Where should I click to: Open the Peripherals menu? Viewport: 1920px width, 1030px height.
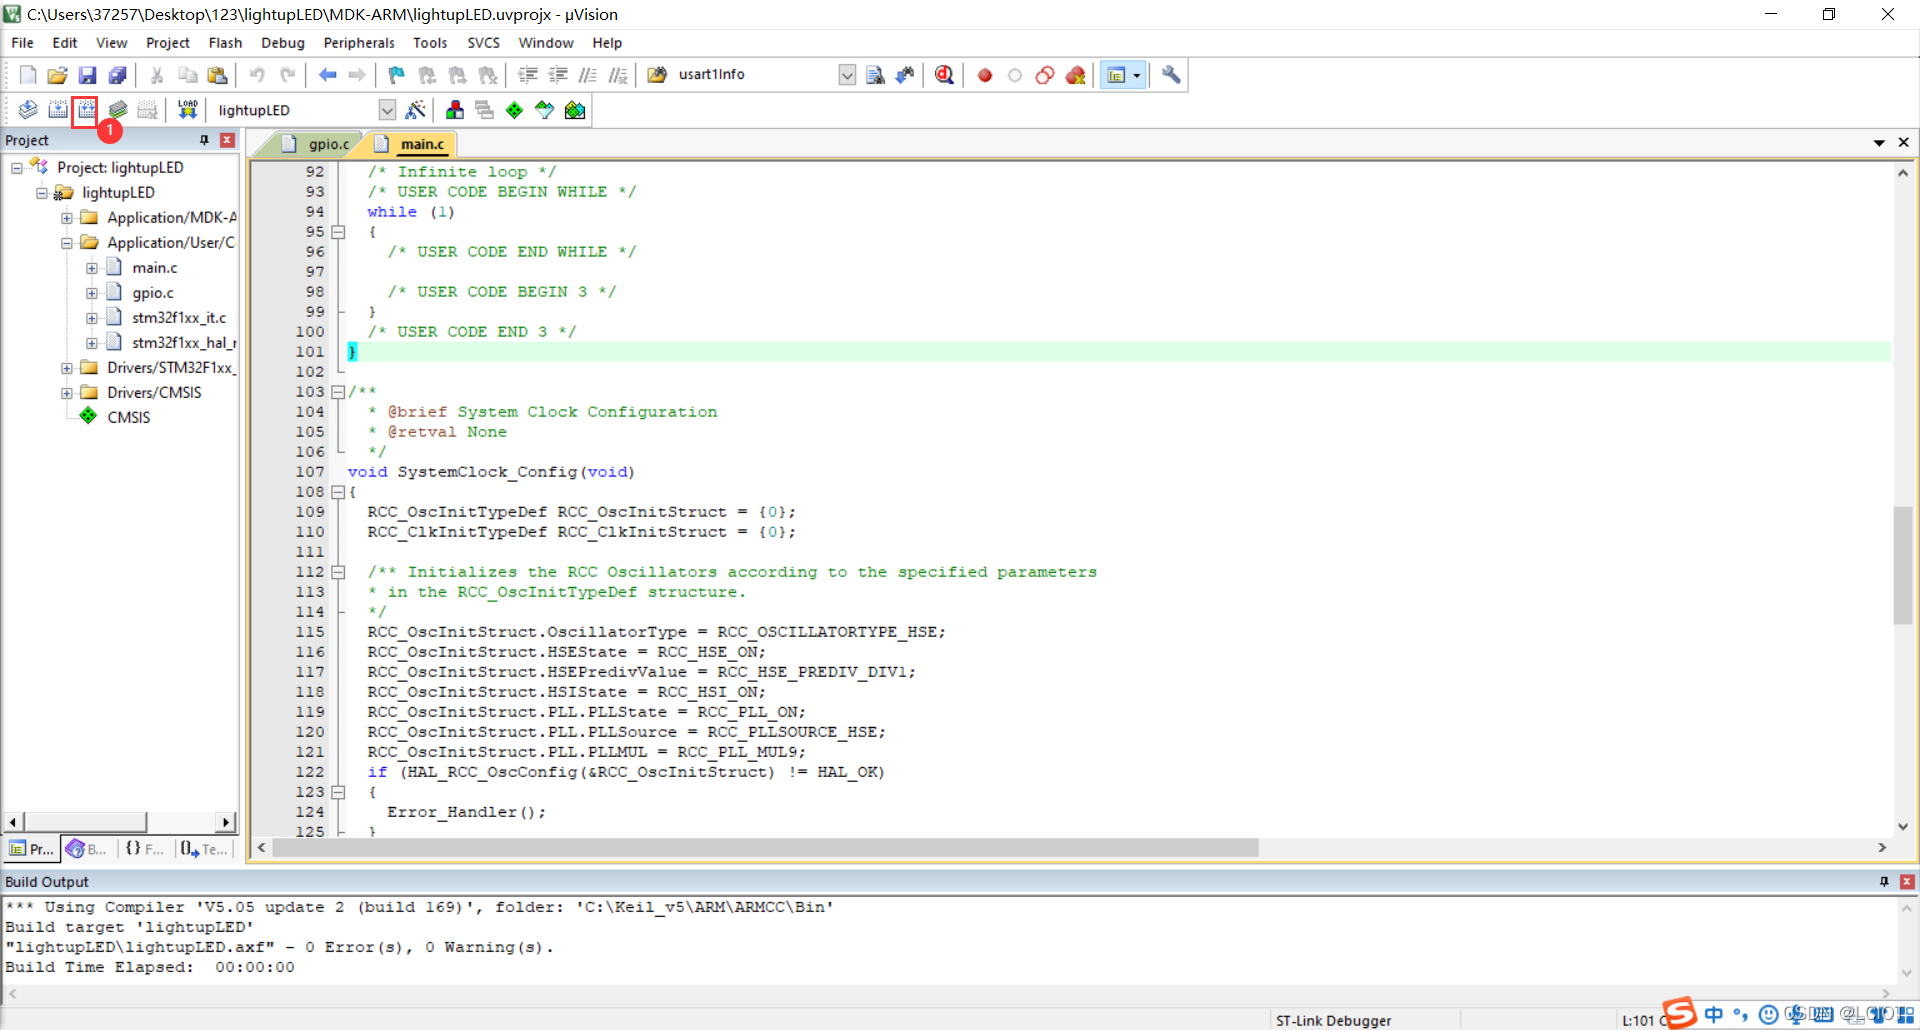[359, 43]
